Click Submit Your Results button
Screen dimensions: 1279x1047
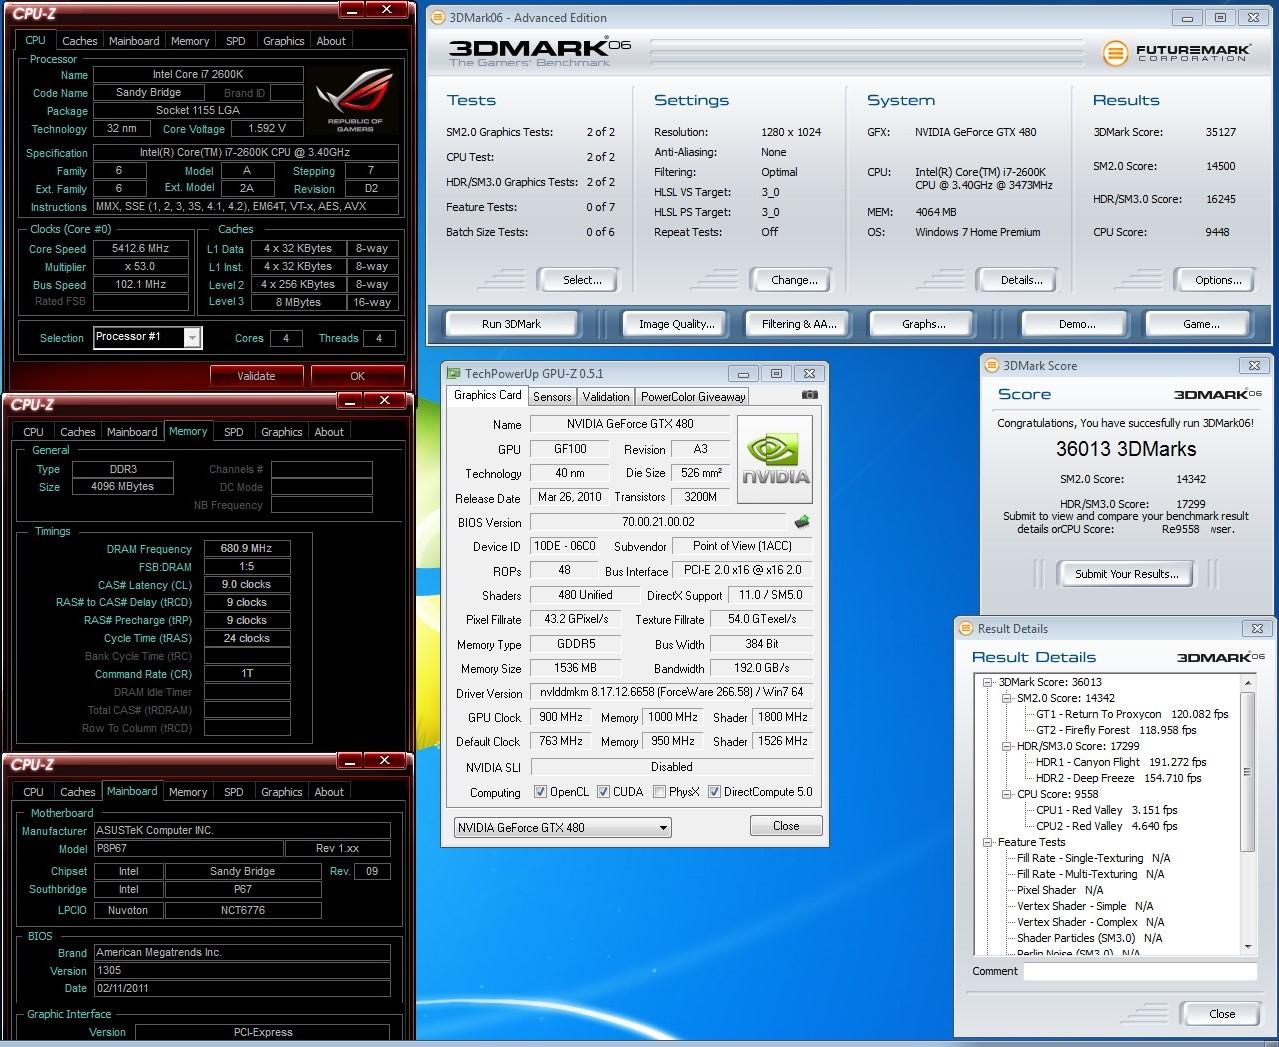1126,574
